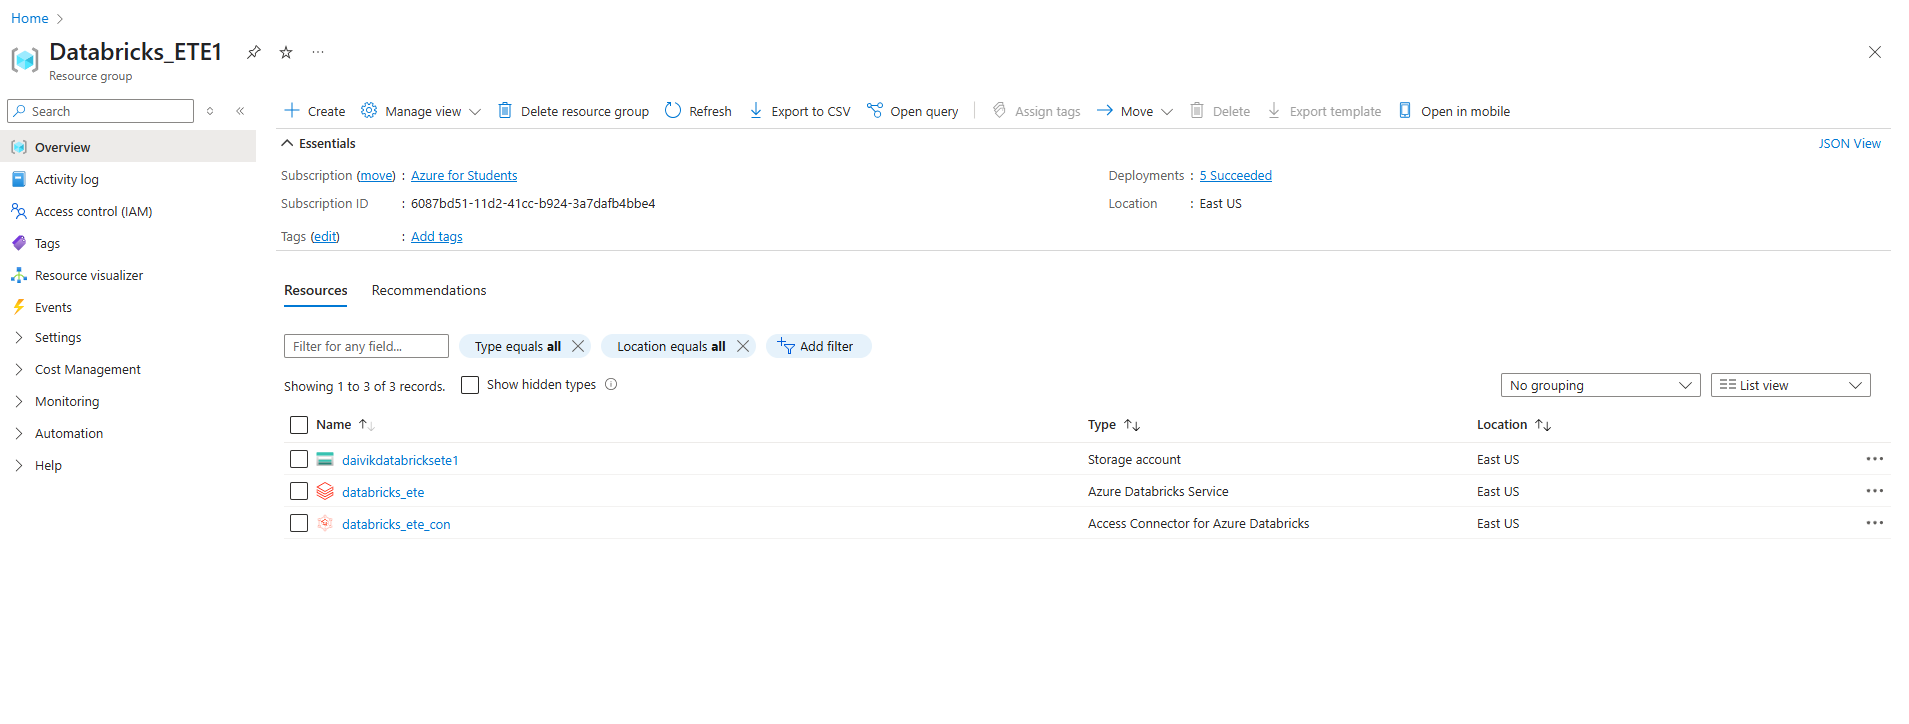
Task: Open the Manage view dropdown
Action: pyautogui.click(x=421, y=111)
